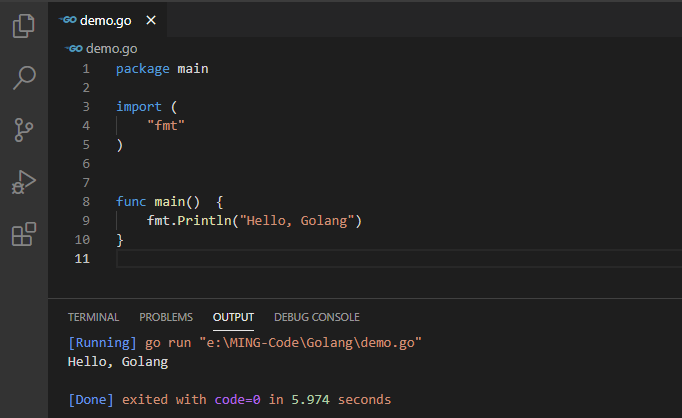This screenshot has height=418, width=682.
Task: Open the Source Control view
Action: tap(23, 130)
